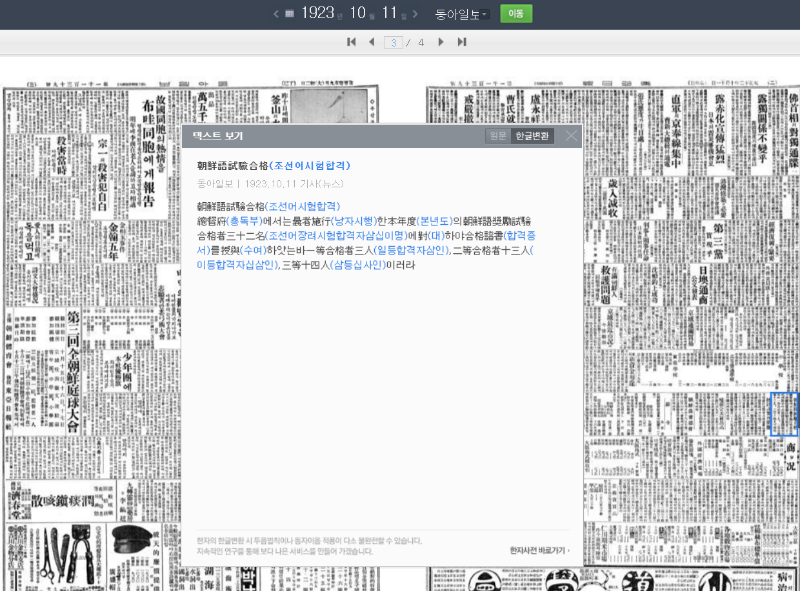
Task: Select article source line 동아일보 1923.10.11 기사(뉴스)
Action: (x=270, y=184)
